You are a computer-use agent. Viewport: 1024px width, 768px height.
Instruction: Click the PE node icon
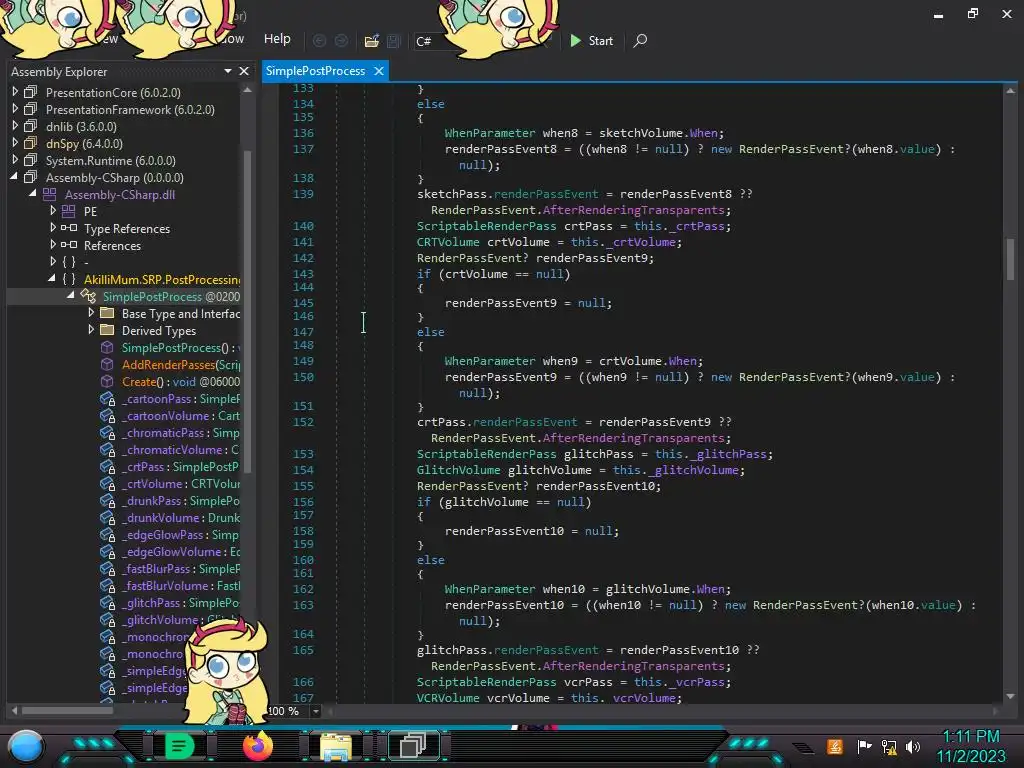(69, 211)
